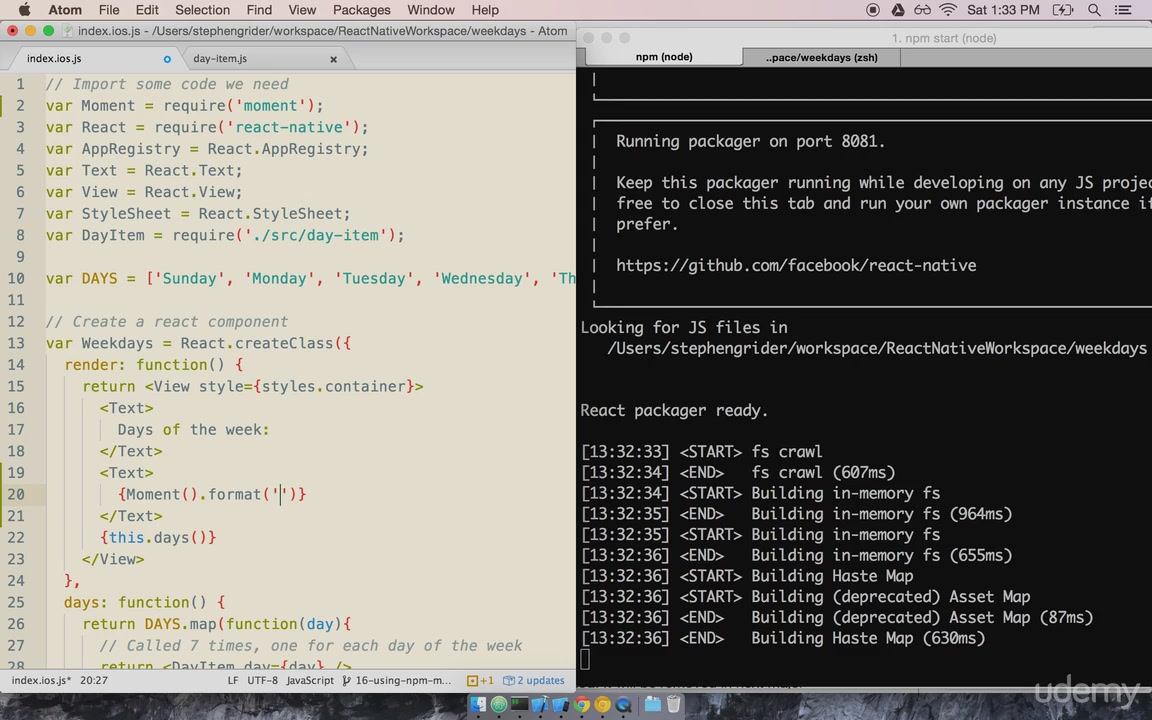Open the Help menu
The height and width of the screenshot is (720, 1152).
coord(485,10)
